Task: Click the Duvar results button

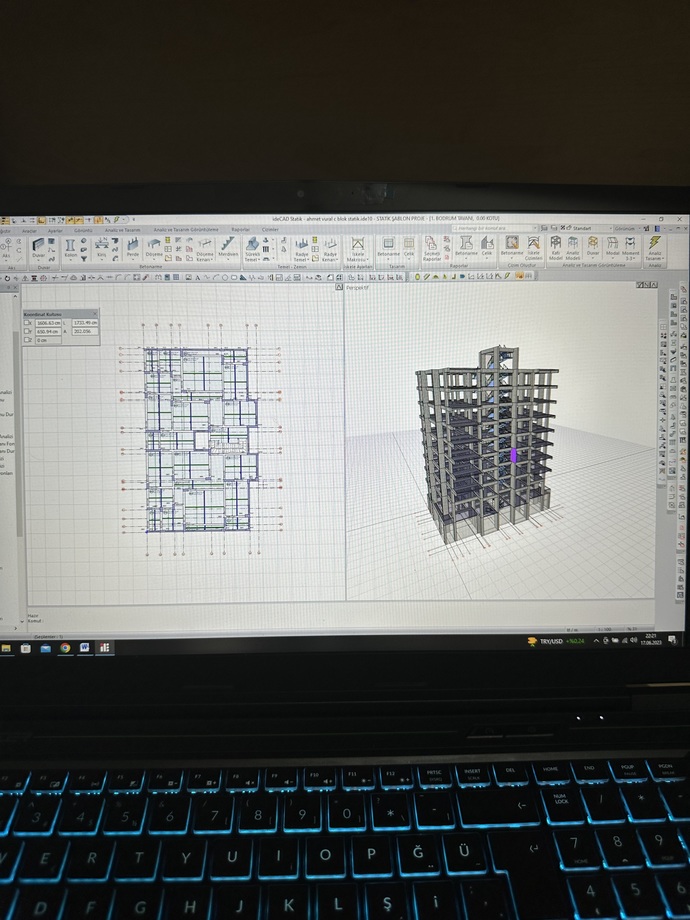Action: [x=593, y=248]
